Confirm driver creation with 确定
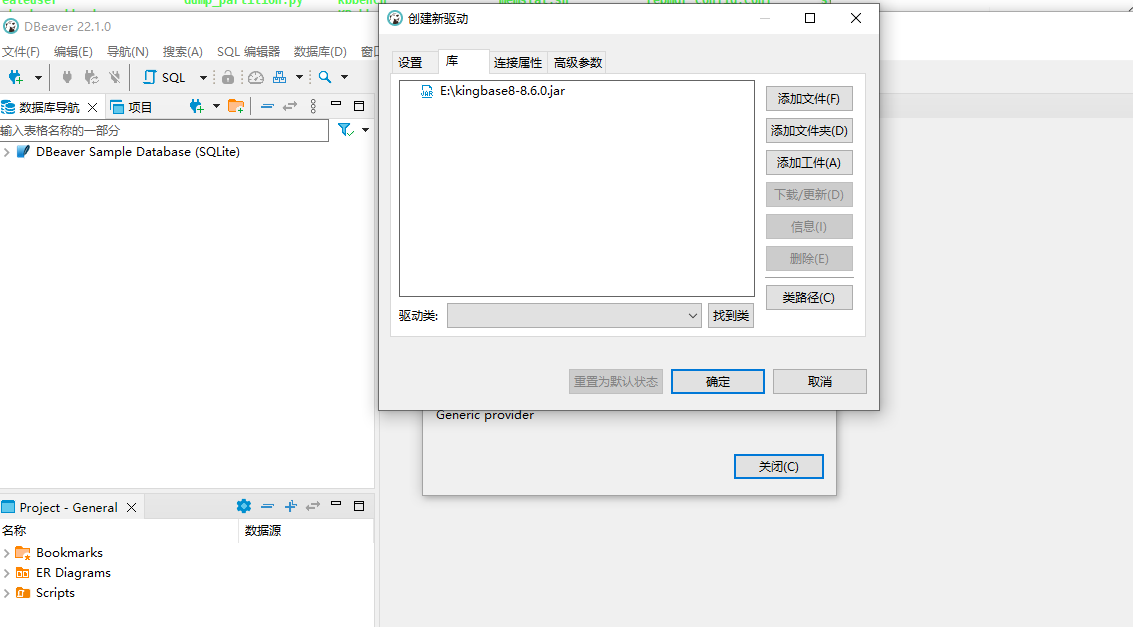1133x627 pixels. pyautogui.click(x=718, y=381)
